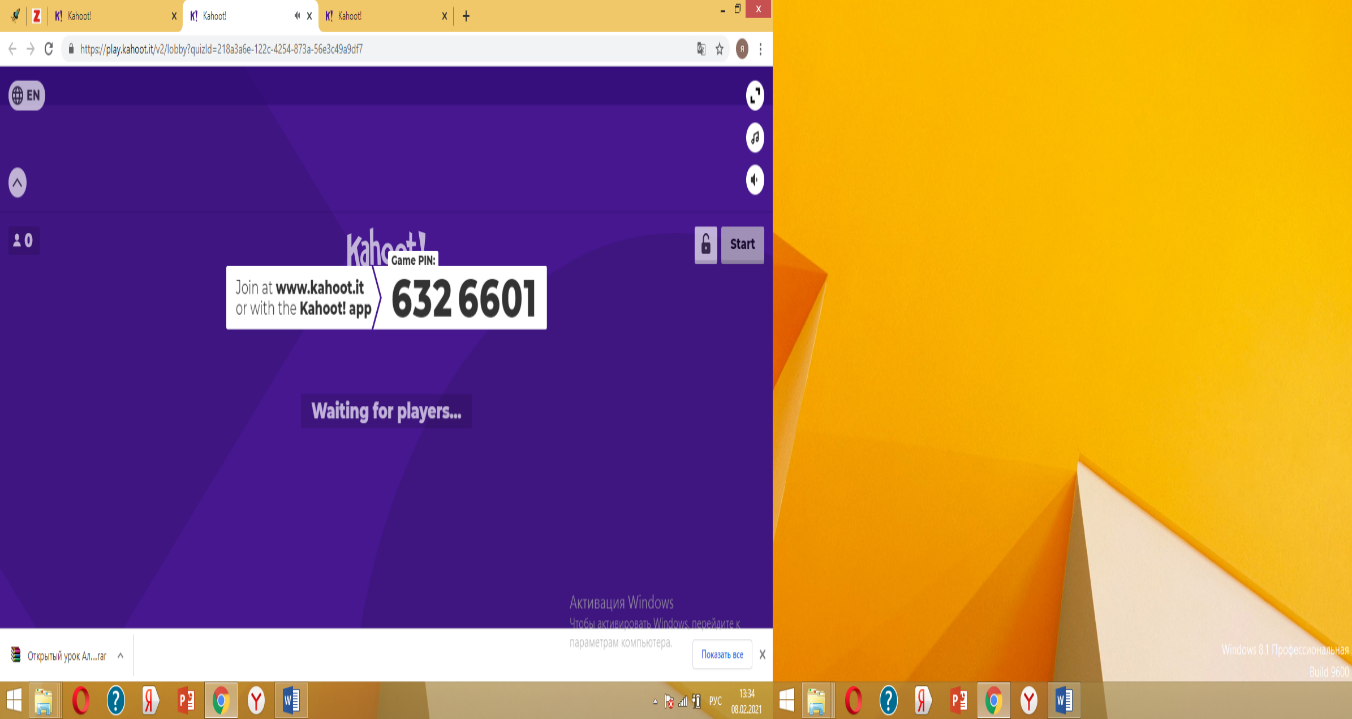Viewport: 1352px width, 719px height.
Task: Expand the downloaded file options arrow
Action: 120,656
